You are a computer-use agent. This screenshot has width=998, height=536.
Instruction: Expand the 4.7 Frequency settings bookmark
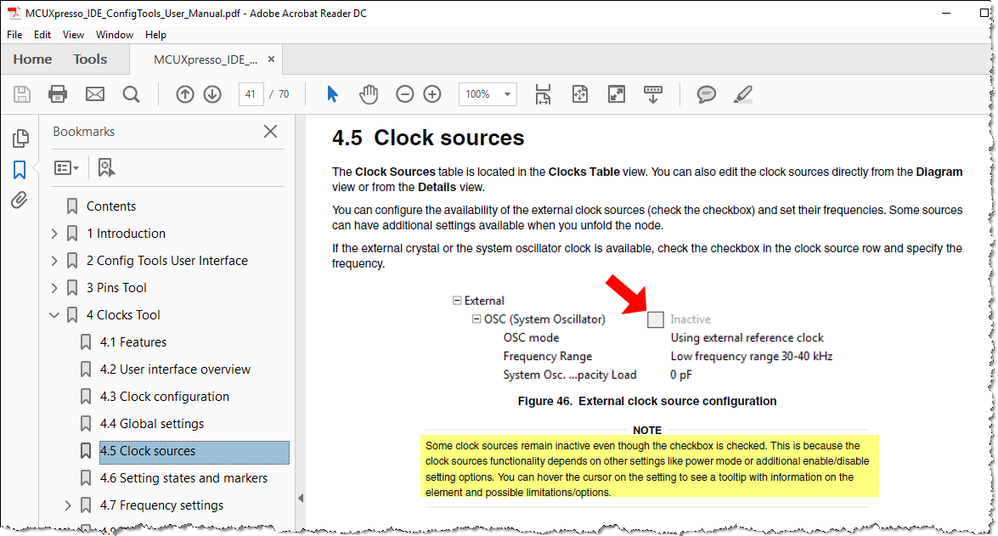coord(68,505)
